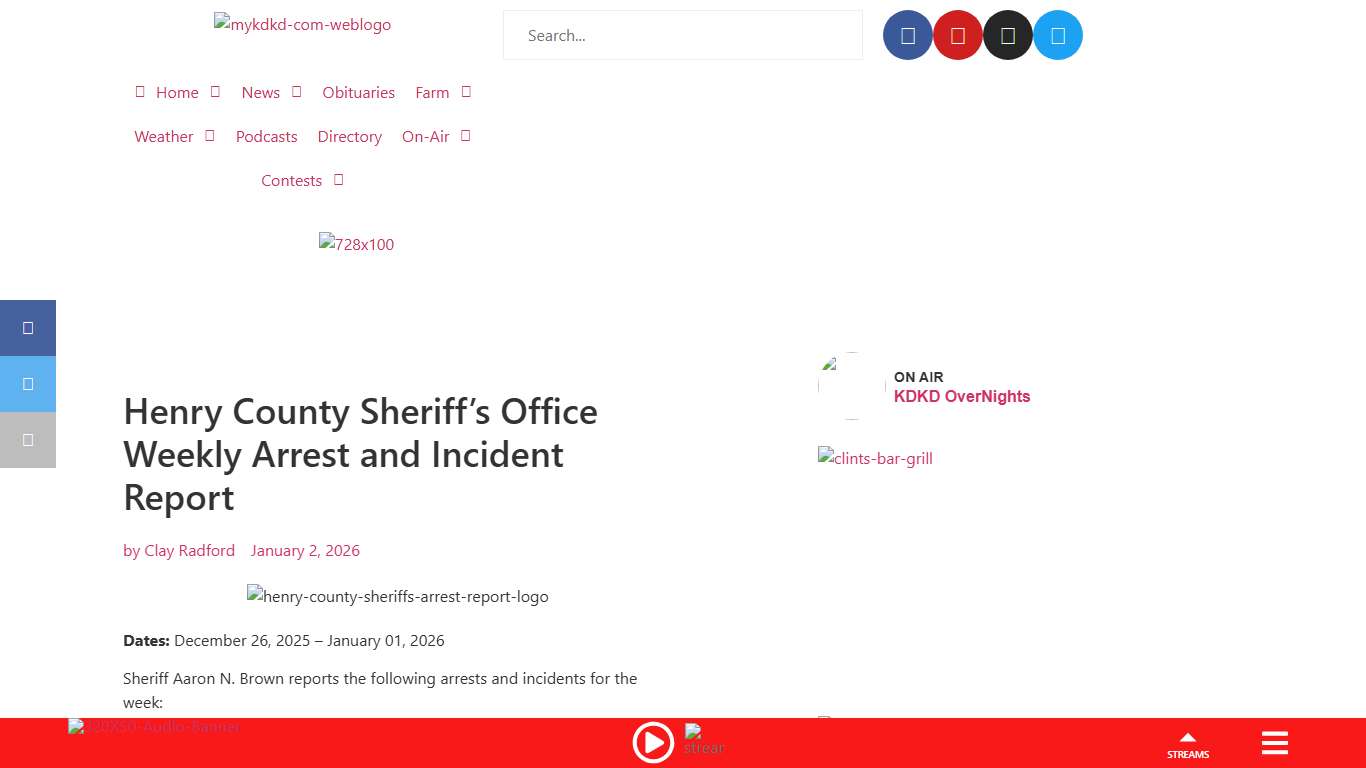This screenshot has width=1366, height=768.
Task: Open the hamburger menu in the audio bar
Action: coord(1274,742)
